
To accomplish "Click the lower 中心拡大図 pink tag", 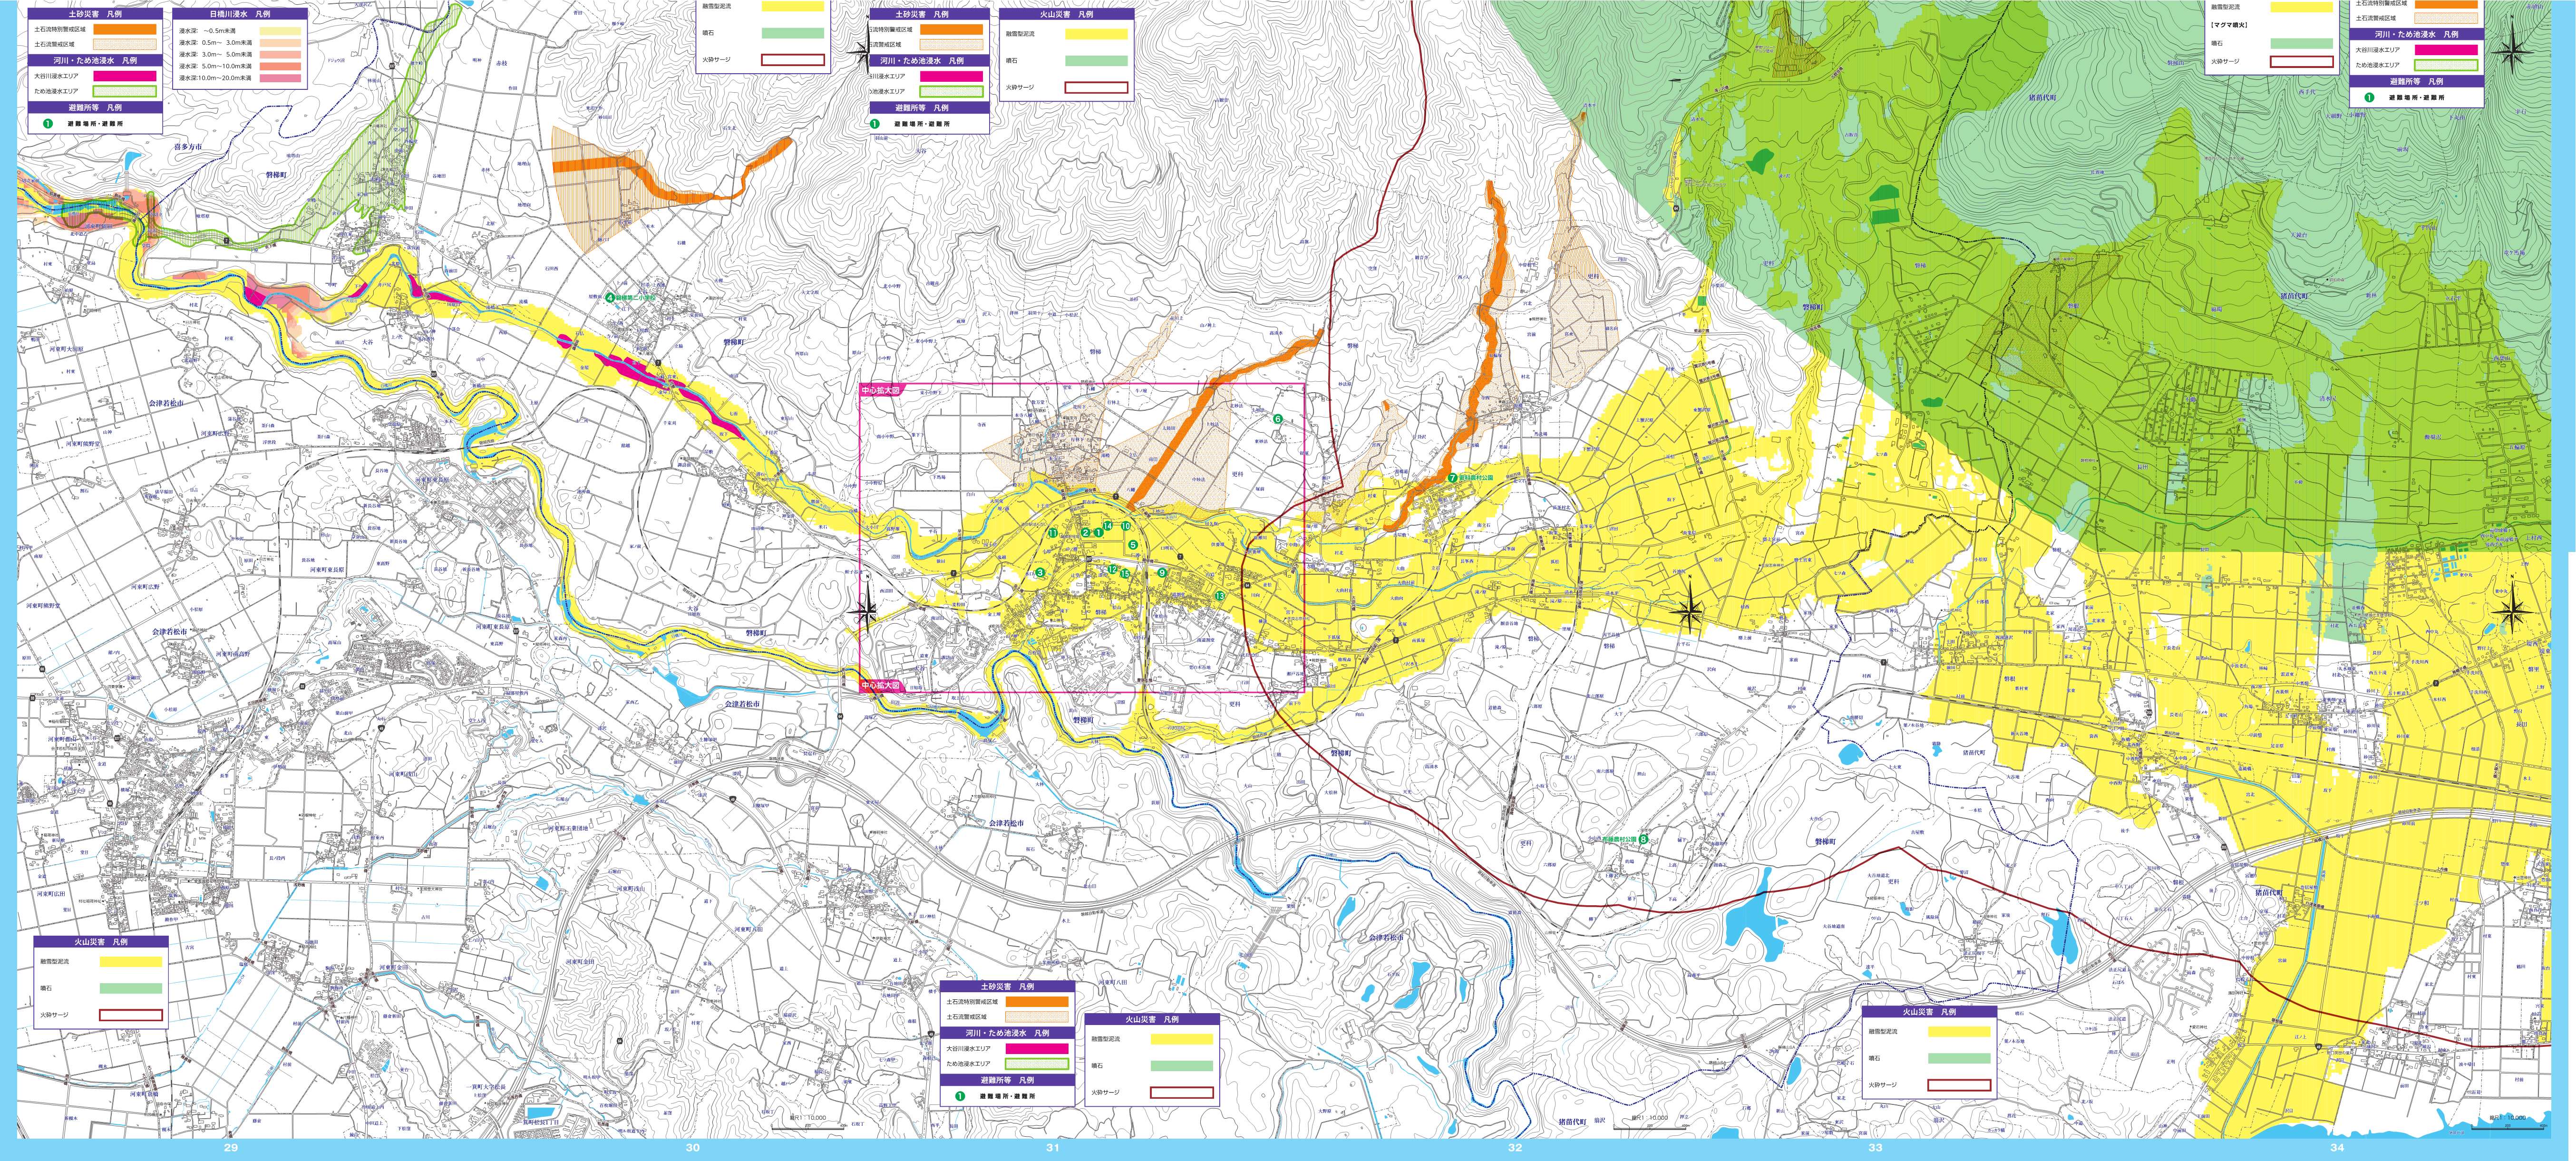I will 881,686.
